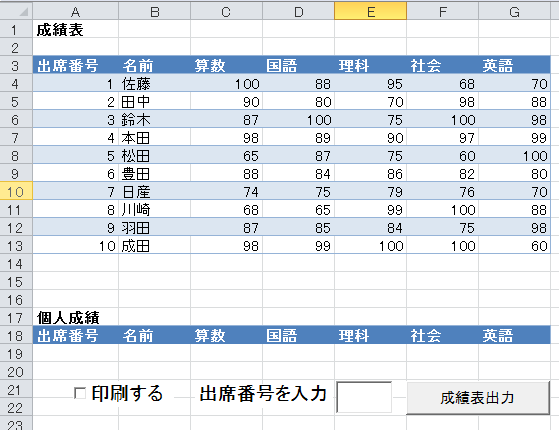Select row 14 header
The height and width of the screenshot is (430, 559).
(16, 263)
